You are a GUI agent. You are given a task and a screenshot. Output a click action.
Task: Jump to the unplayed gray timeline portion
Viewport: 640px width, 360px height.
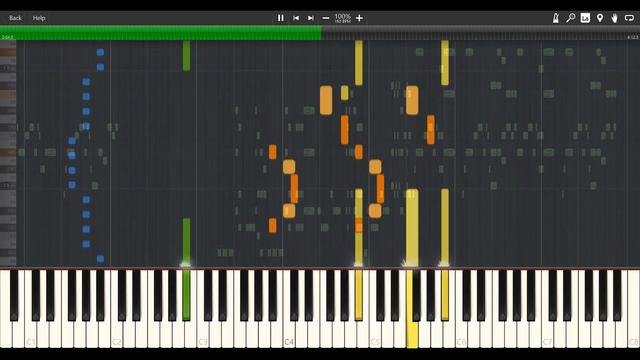pyautogui.click(x=481, y=33)
